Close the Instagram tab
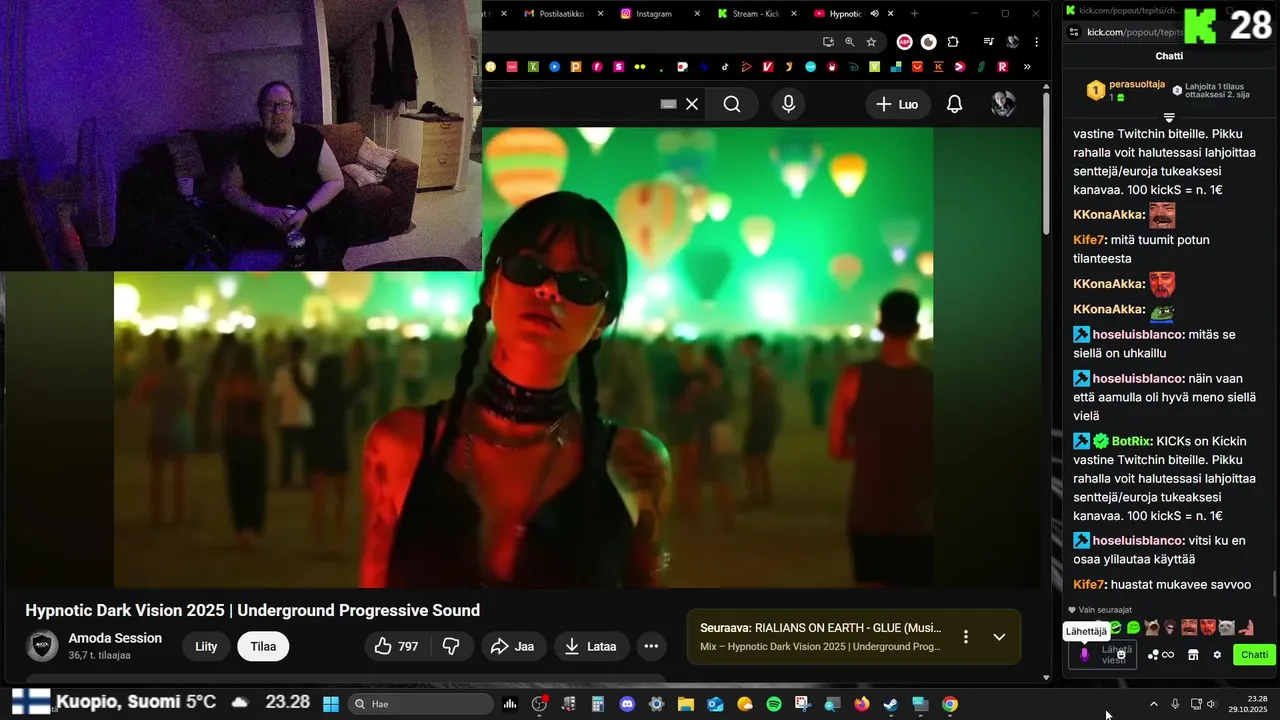The width and height of the screenshot is (1280, 720). point(697,14)
